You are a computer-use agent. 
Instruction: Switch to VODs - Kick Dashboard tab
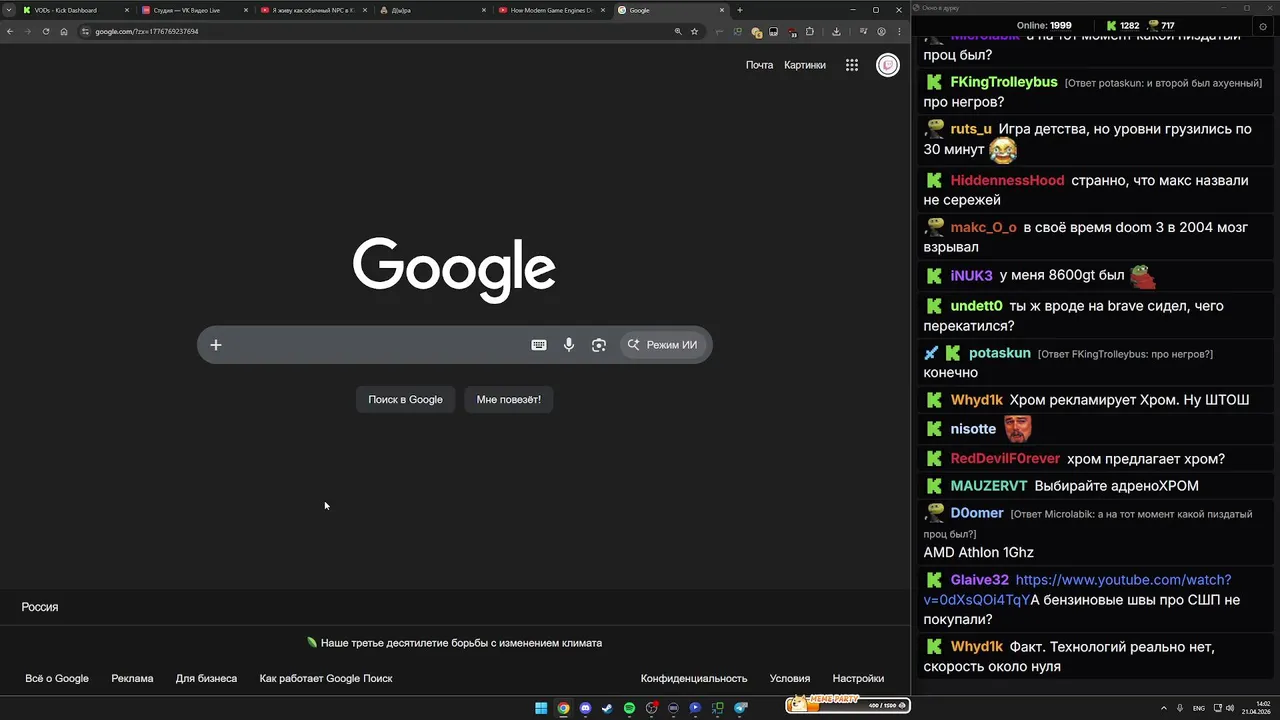(x=74, y=10)
